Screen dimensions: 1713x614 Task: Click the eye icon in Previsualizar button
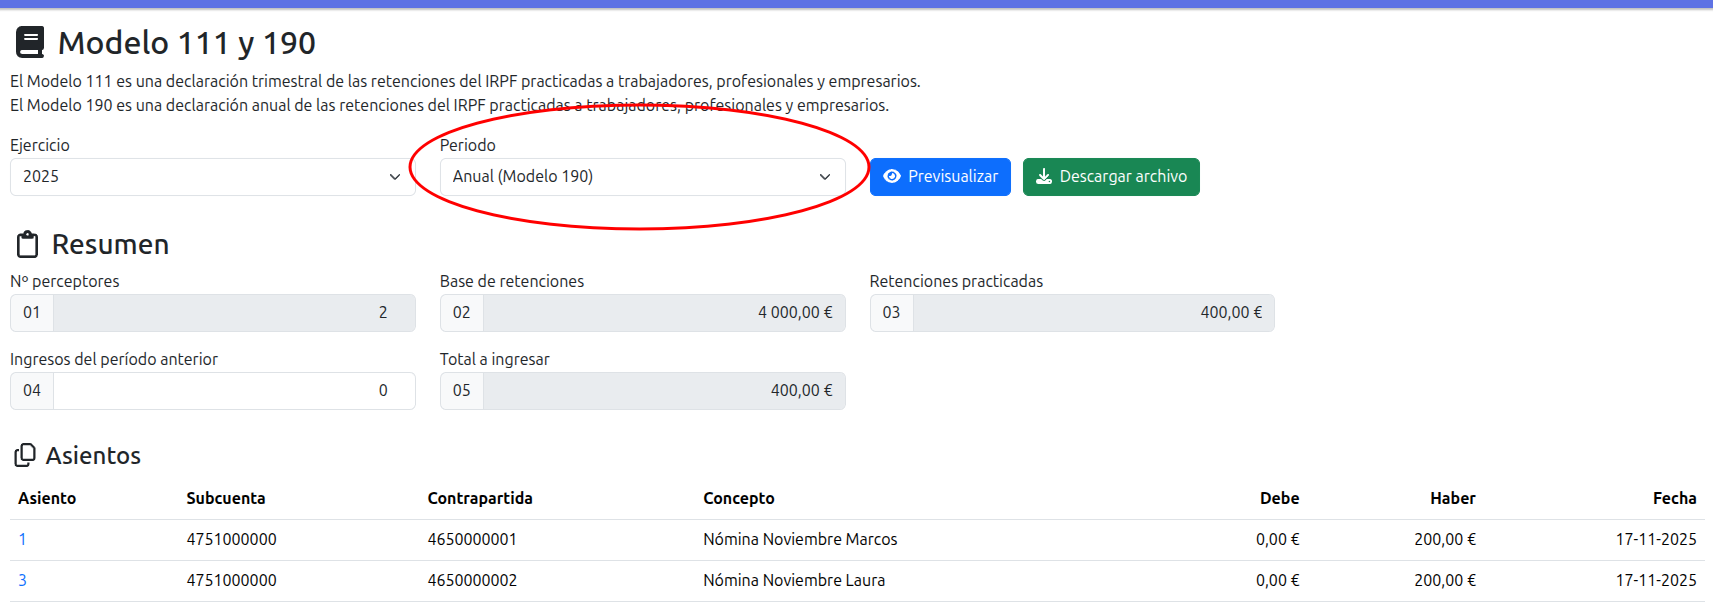coord(892,177)
